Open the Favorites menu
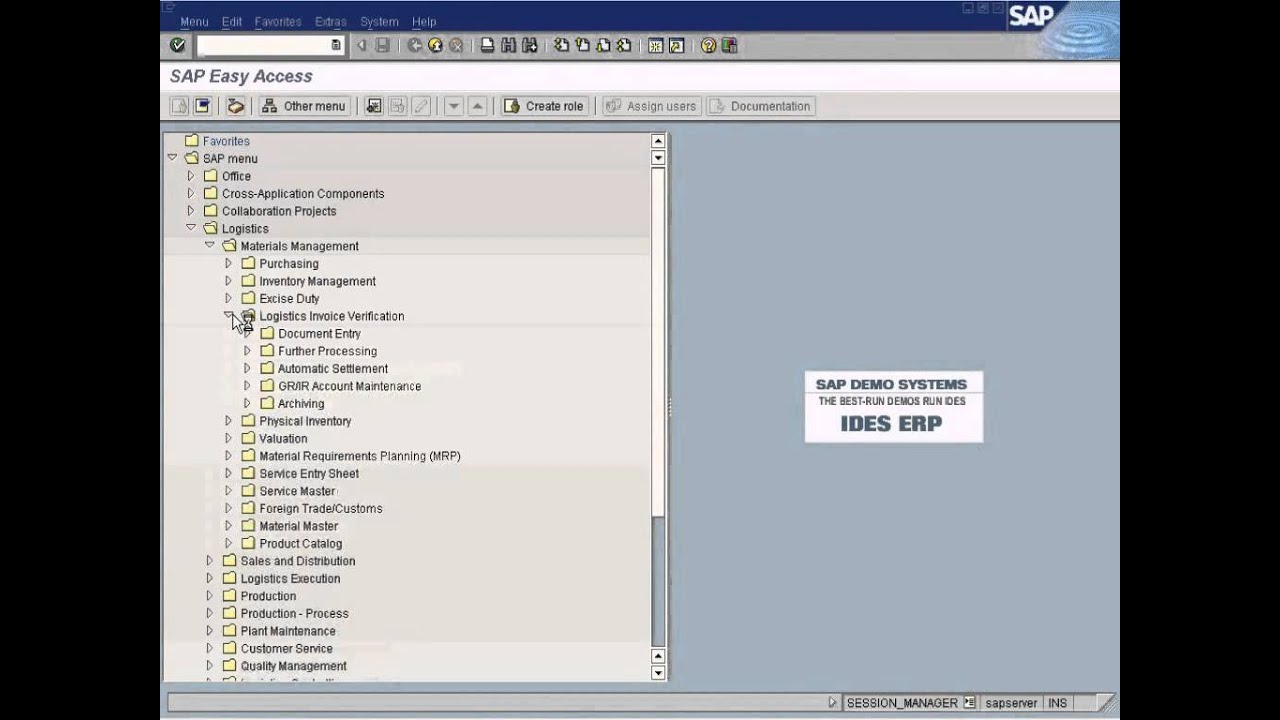The width and height of the screenshot is (1280, 720). (278, 21)
